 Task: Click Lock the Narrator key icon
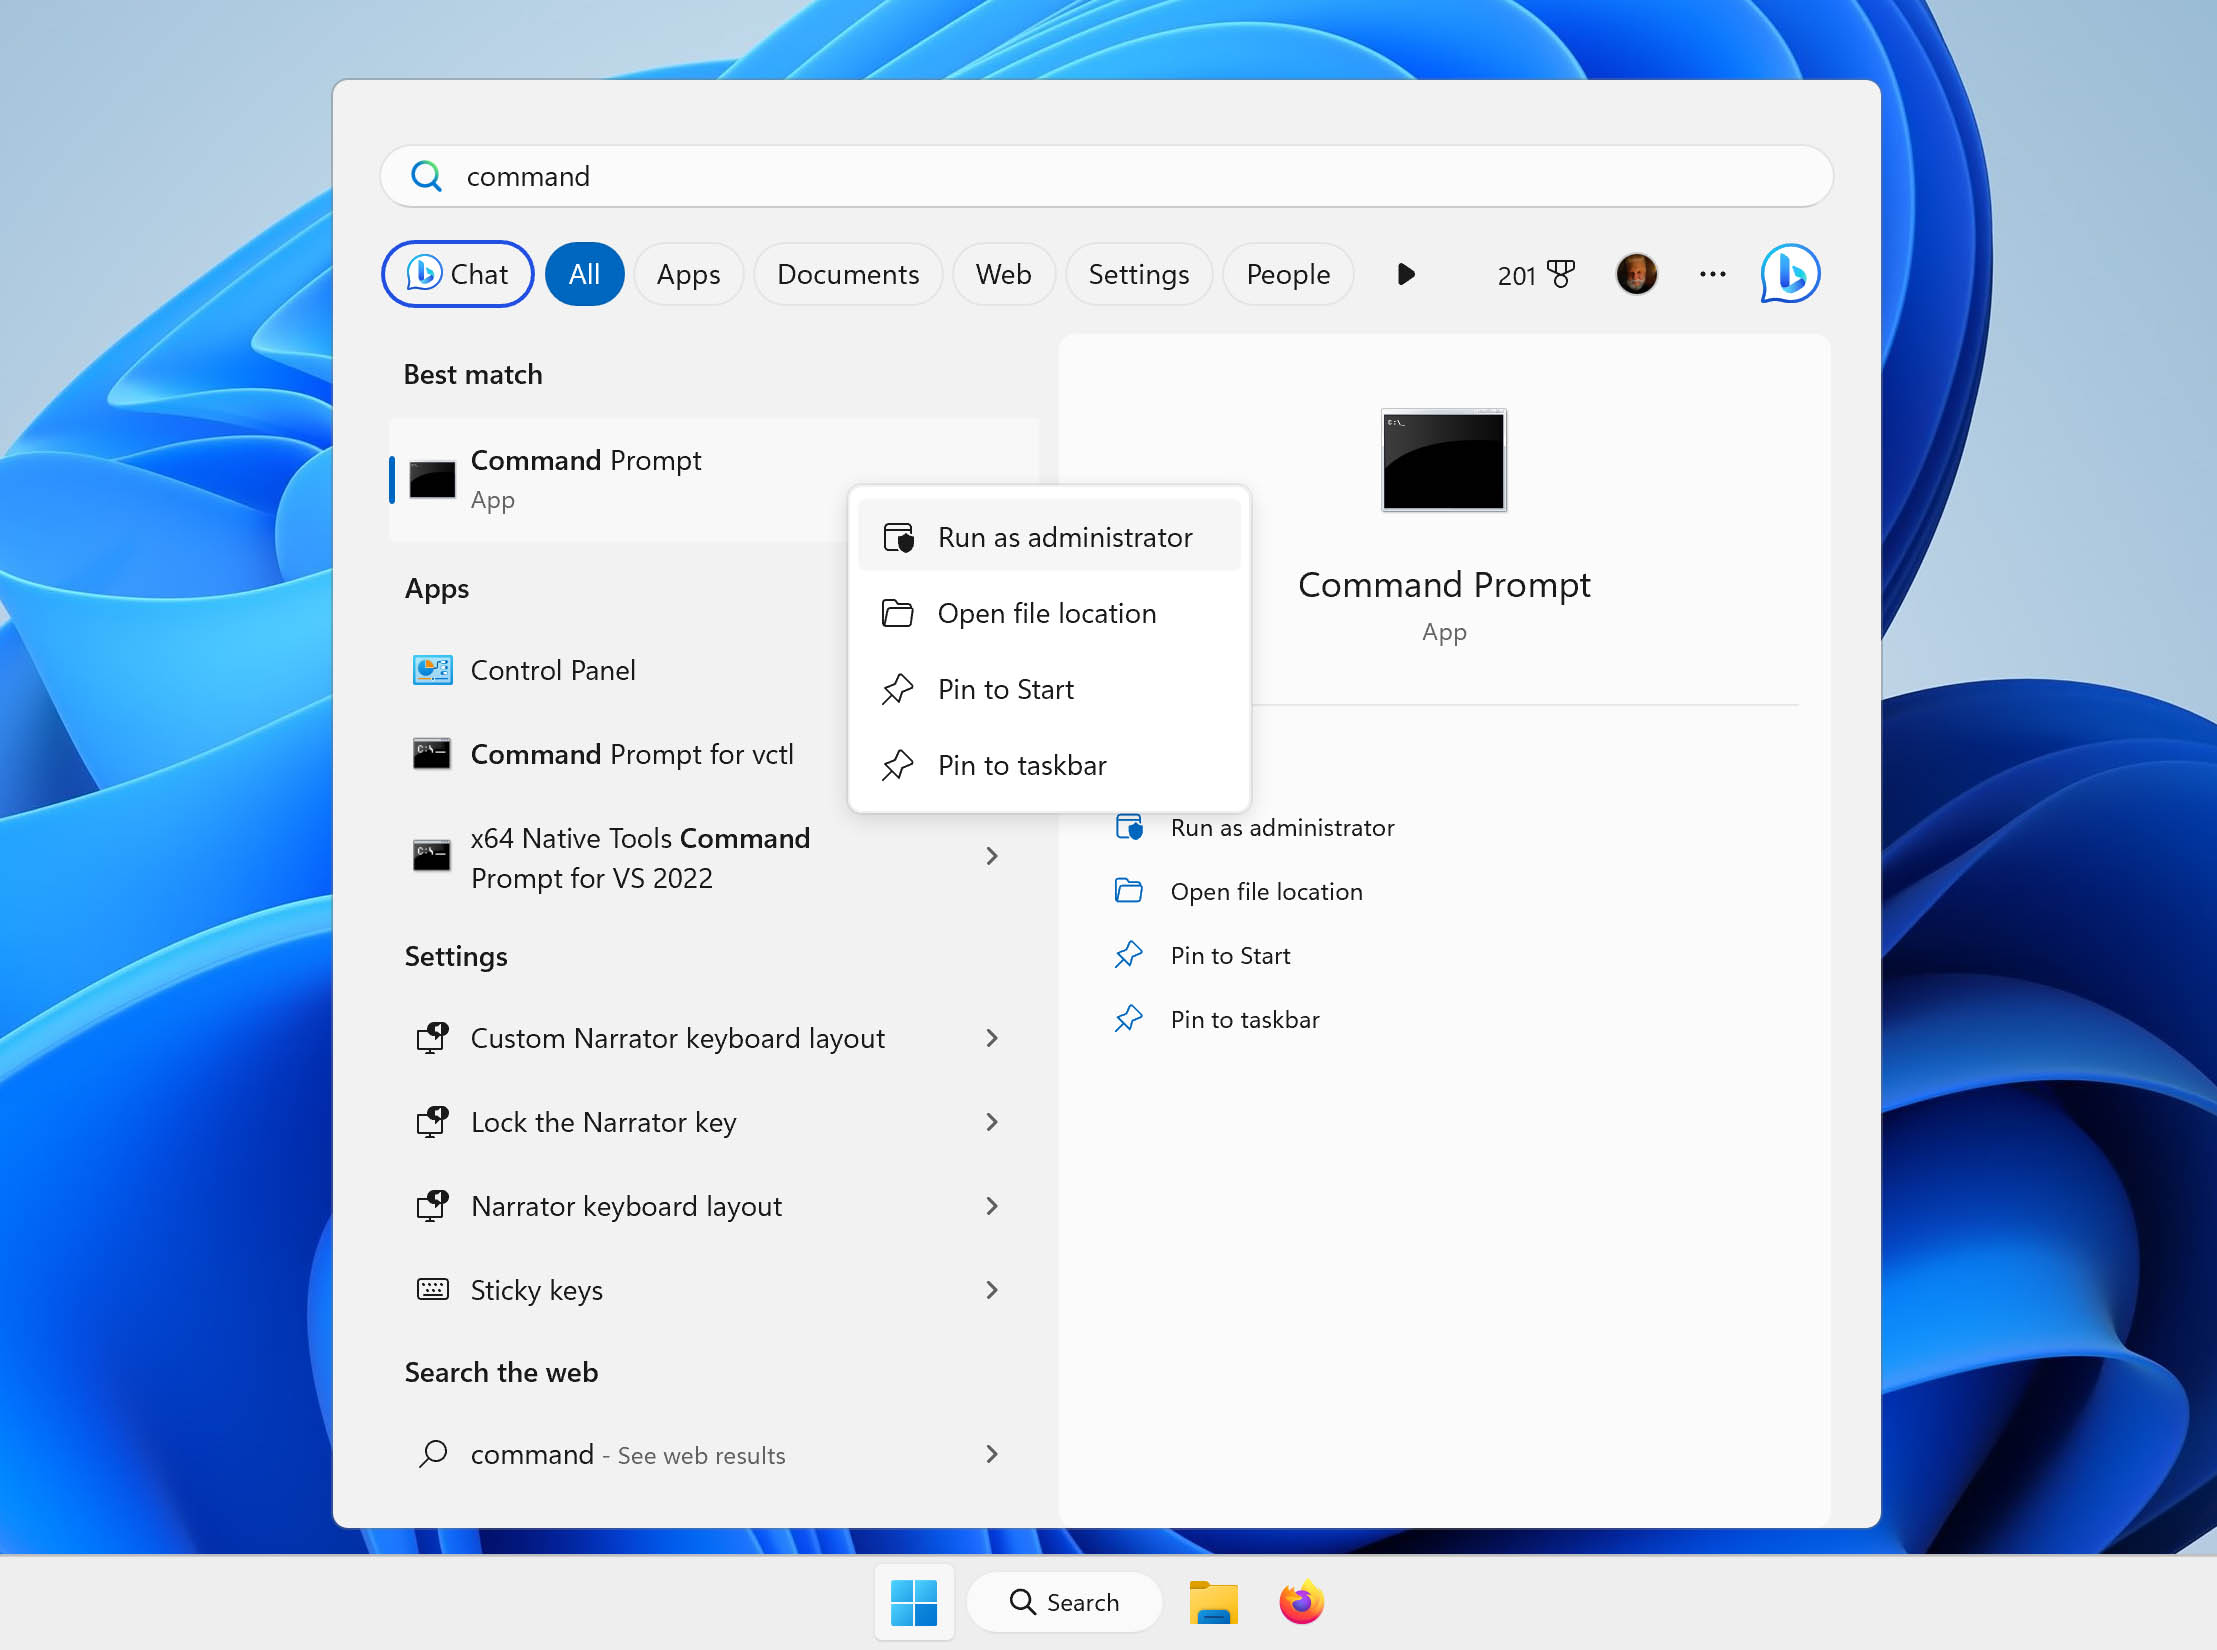(432, 1122)
